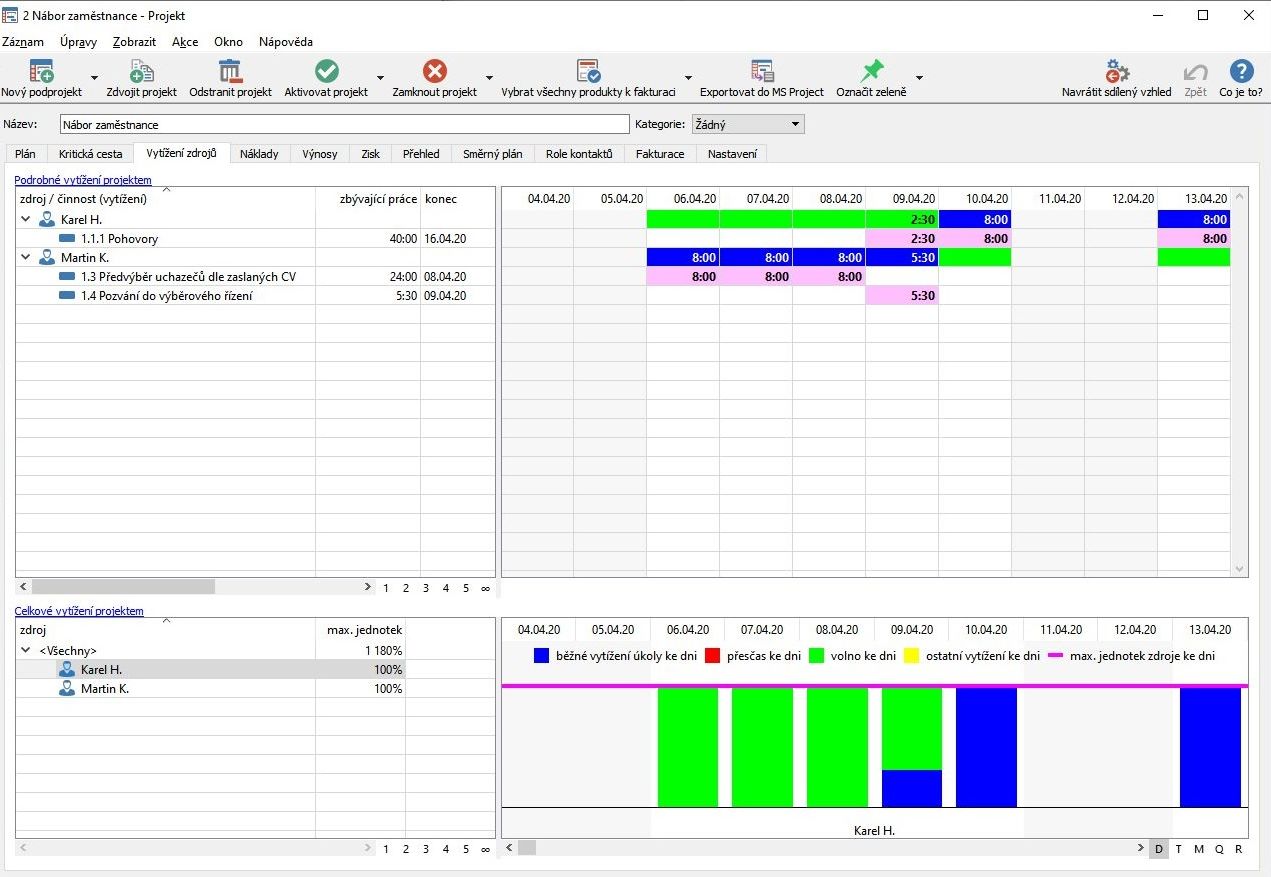Mark the project with Označit zeleně pin
Image resolution: width=1271 pixels, height=877 pixels.
point(872,71)
